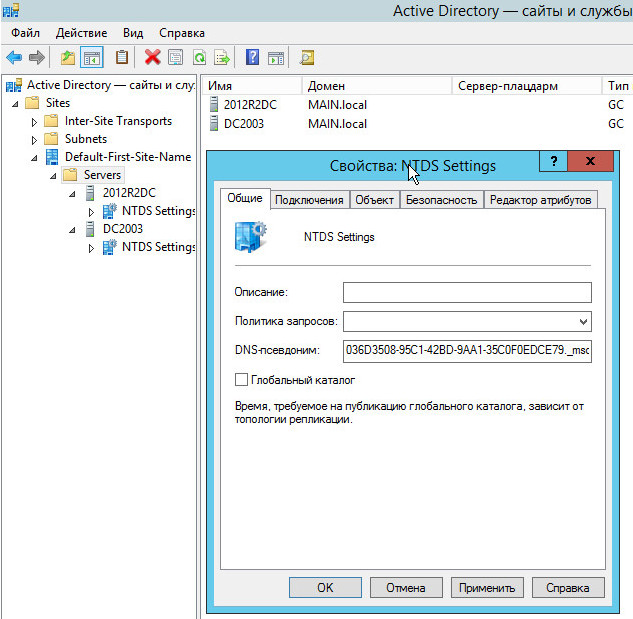
Task: Select 2012R2DC row name in list
Action: click(250, 105)
